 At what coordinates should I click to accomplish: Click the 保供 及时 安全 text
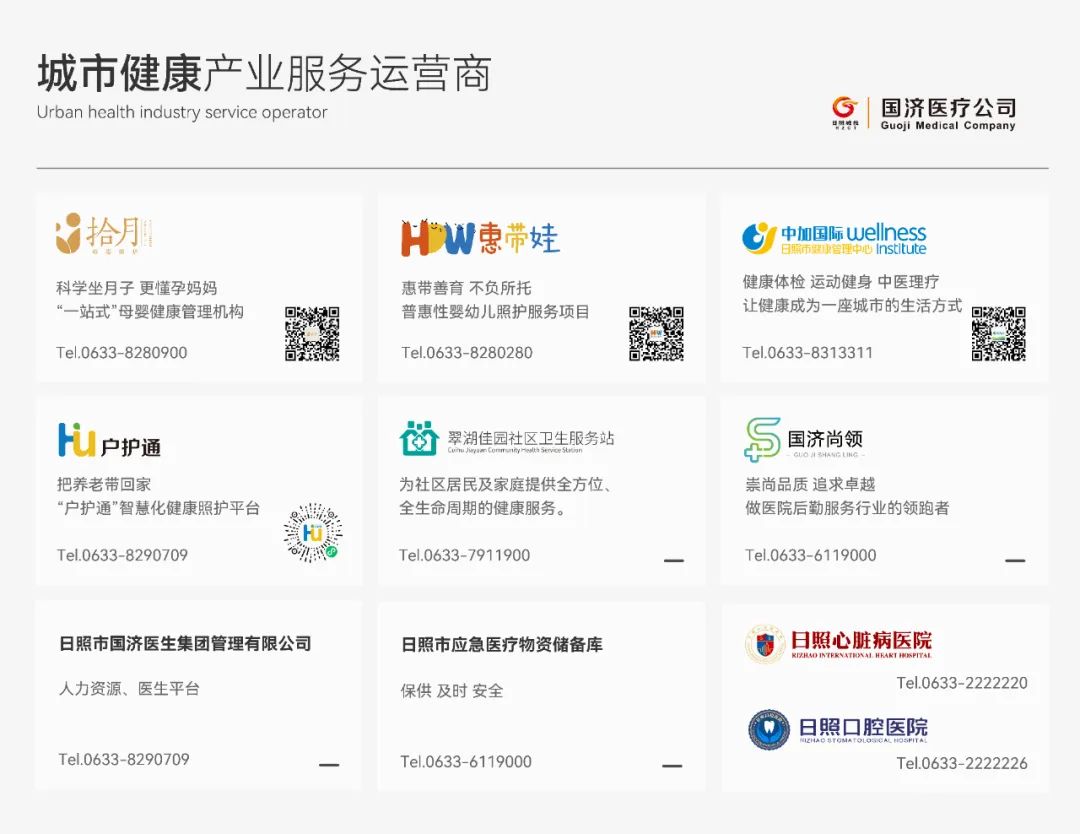tap(452, 691)
